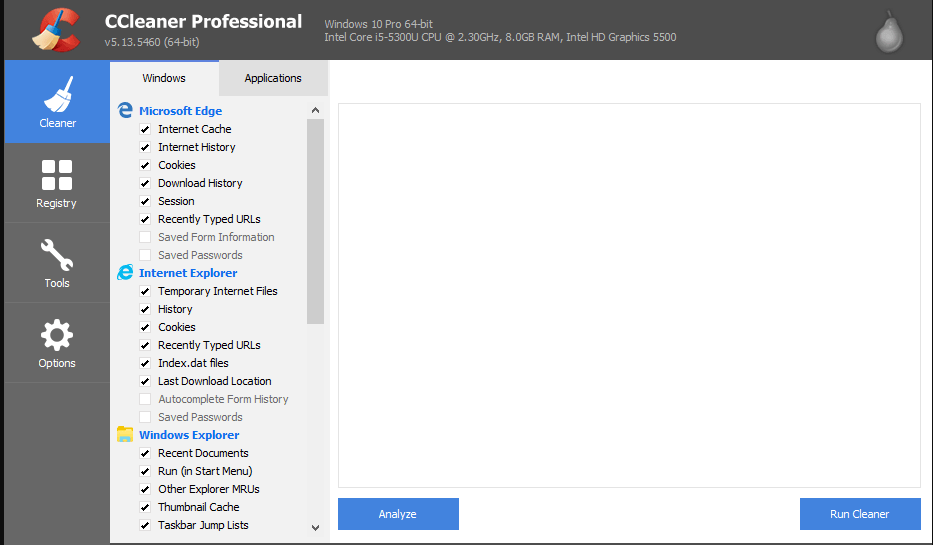Toggle Other Explorer MRUs checkbox

[145, 489]
